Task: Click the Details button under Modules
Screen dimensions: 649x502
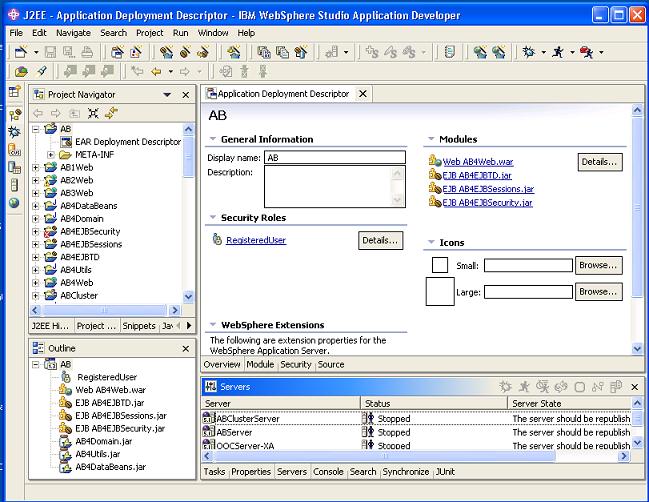Action: pyautogui.click(x=599, y=162)
